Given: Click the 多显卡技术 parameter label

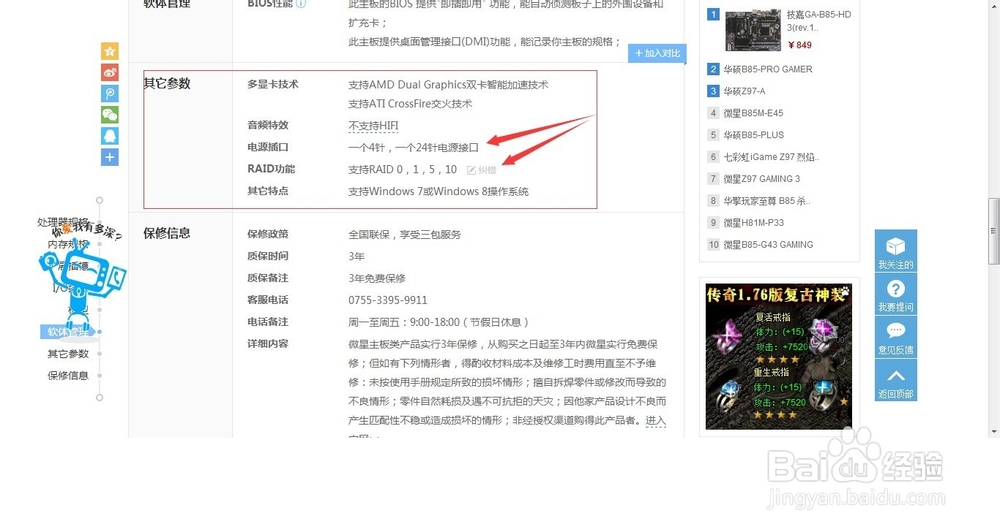Looking at the screenshot, I should point(273,84).
